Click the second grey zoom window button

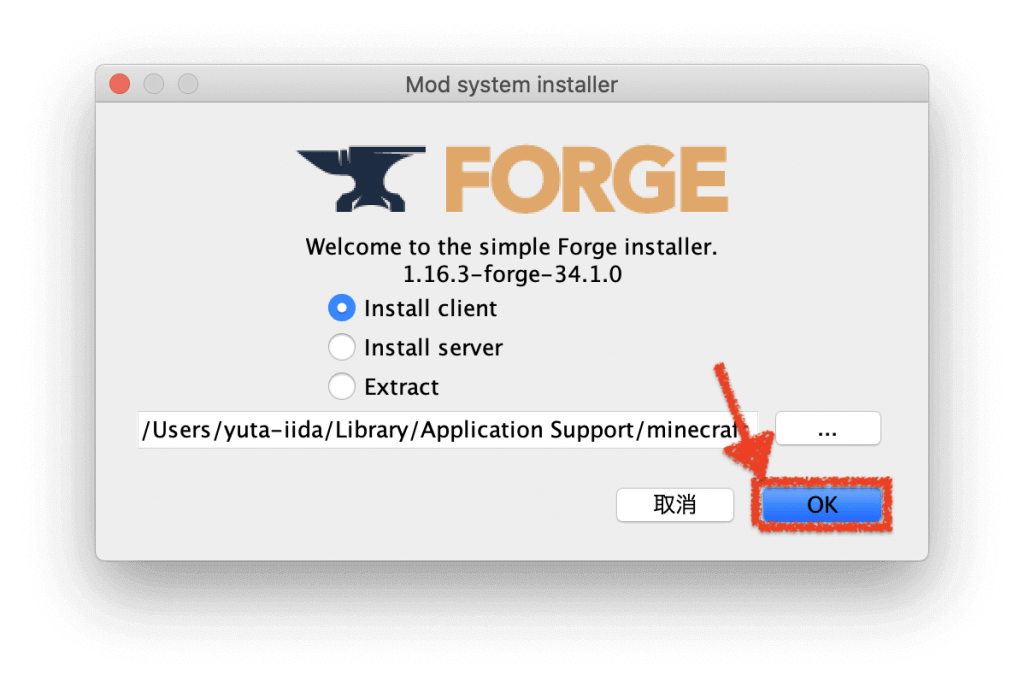coord(188,84)
